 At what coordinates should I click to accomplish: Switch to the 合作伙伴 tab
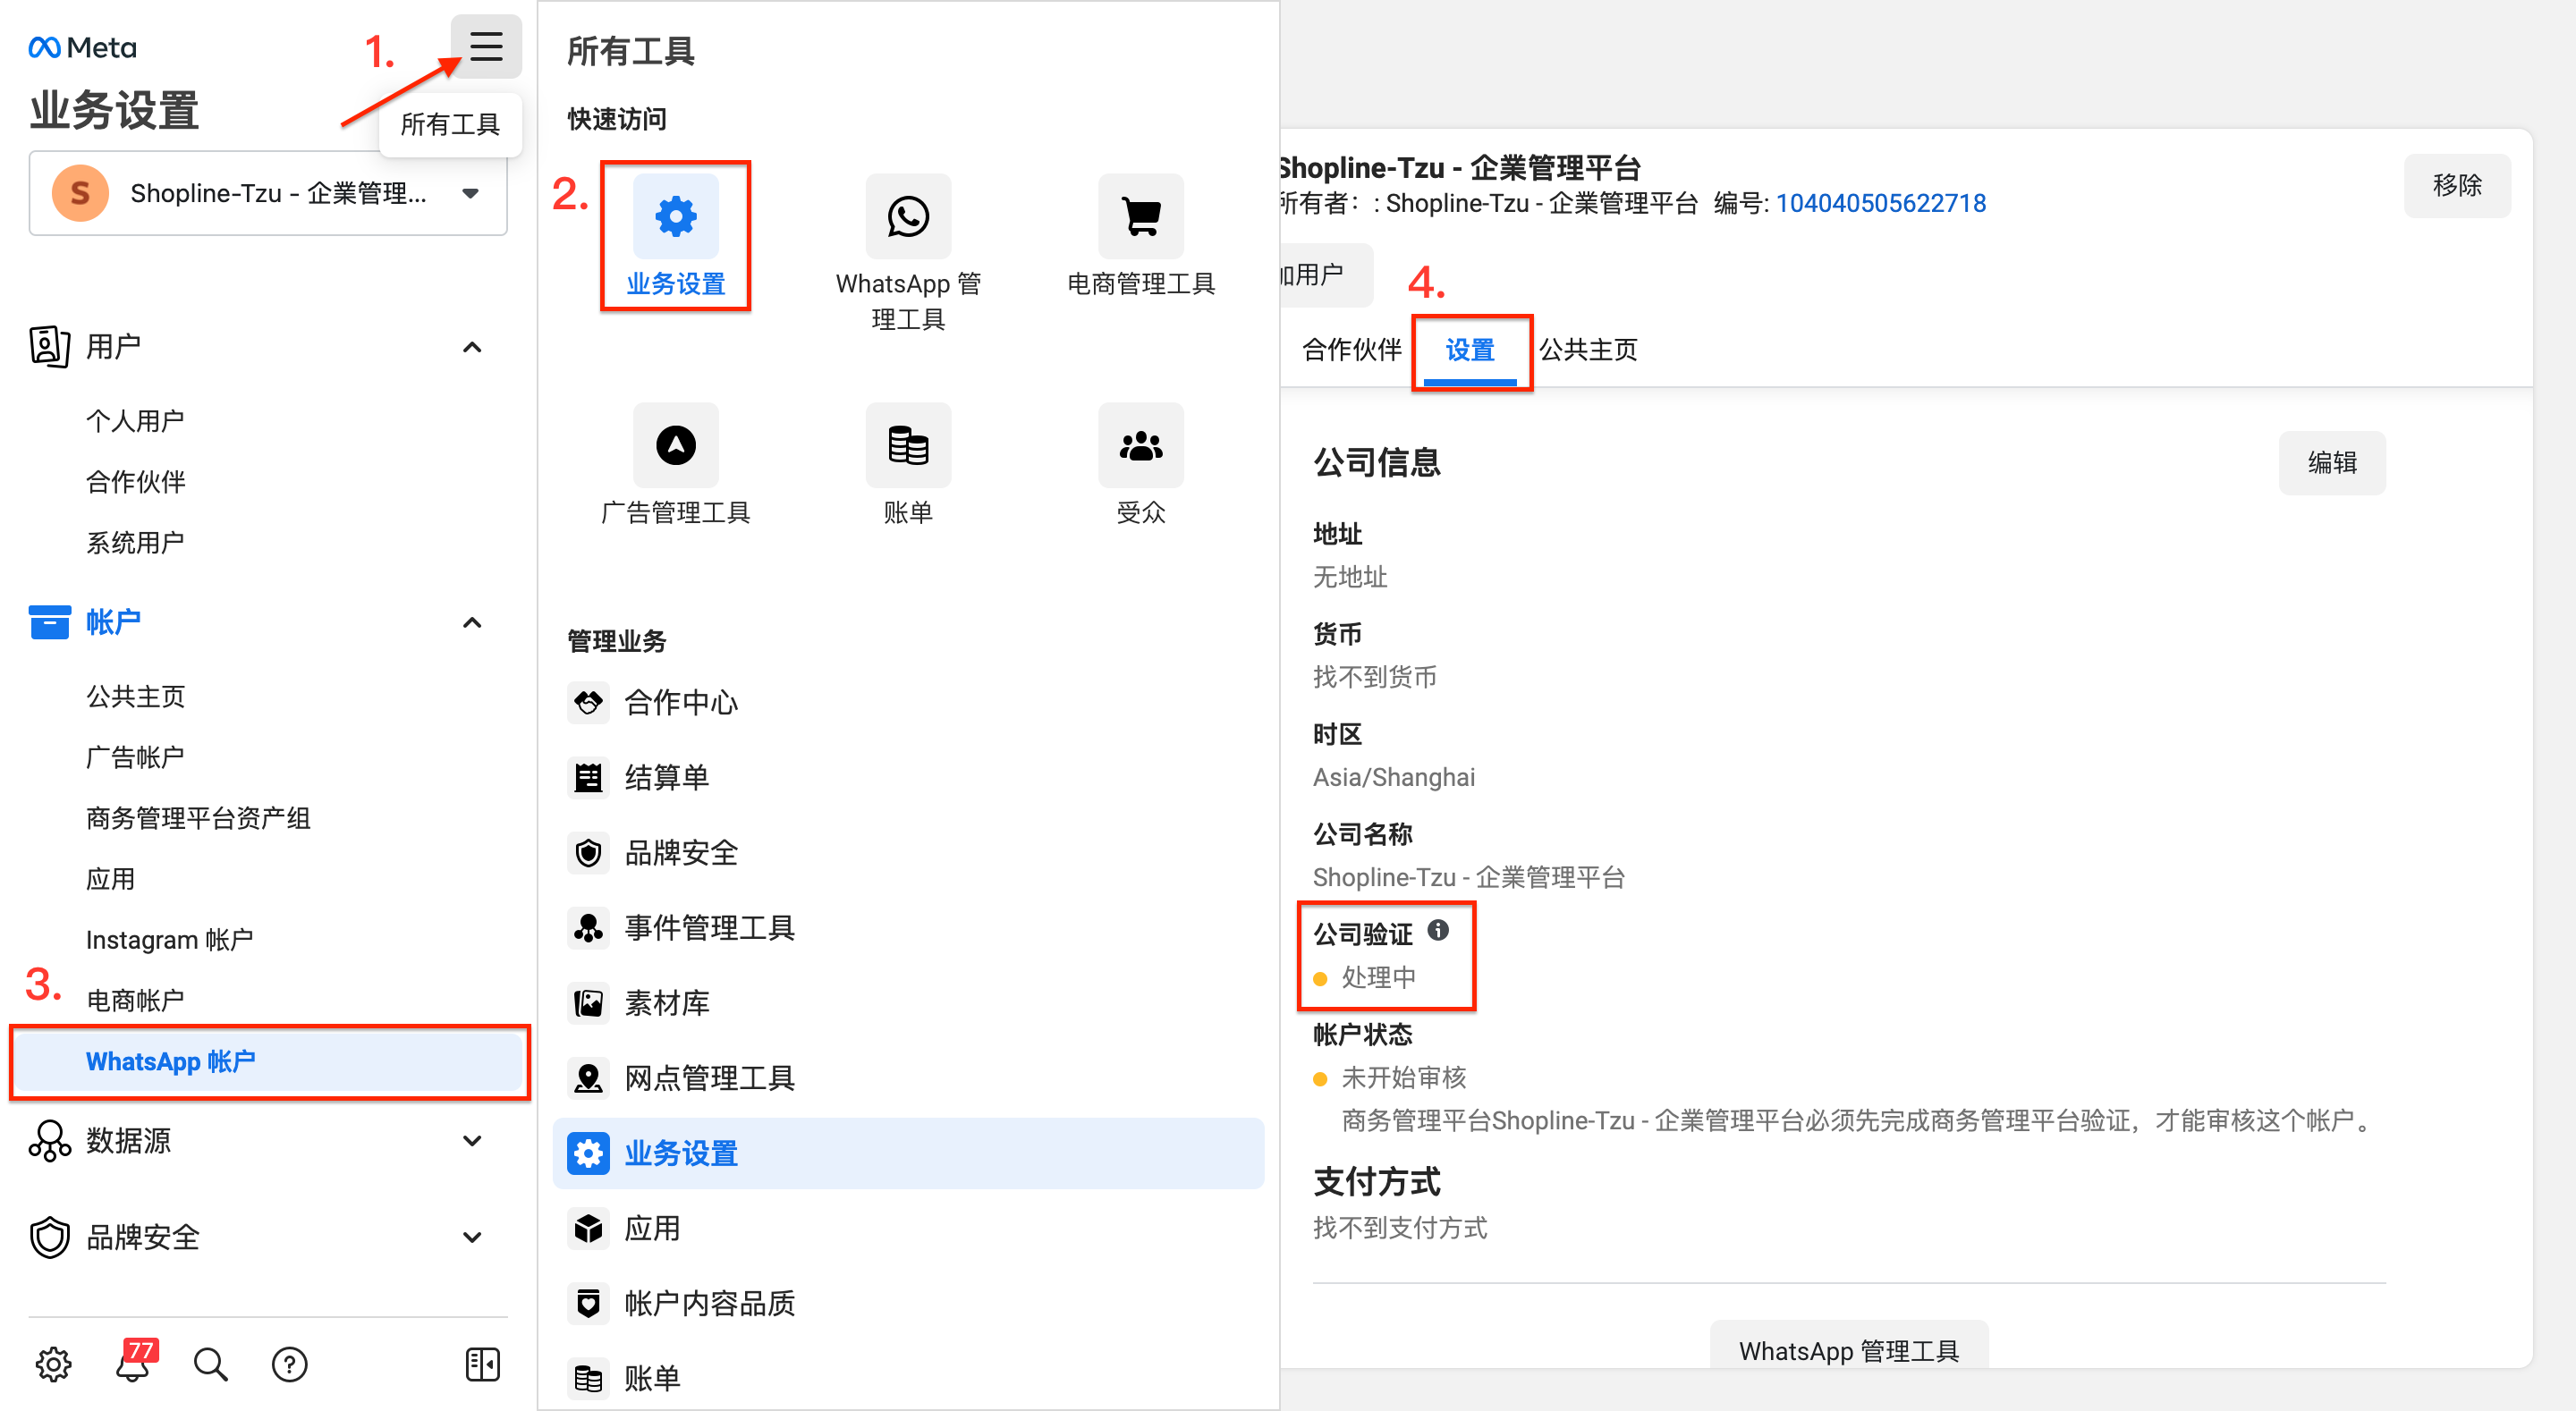[x=1352, y=349]
